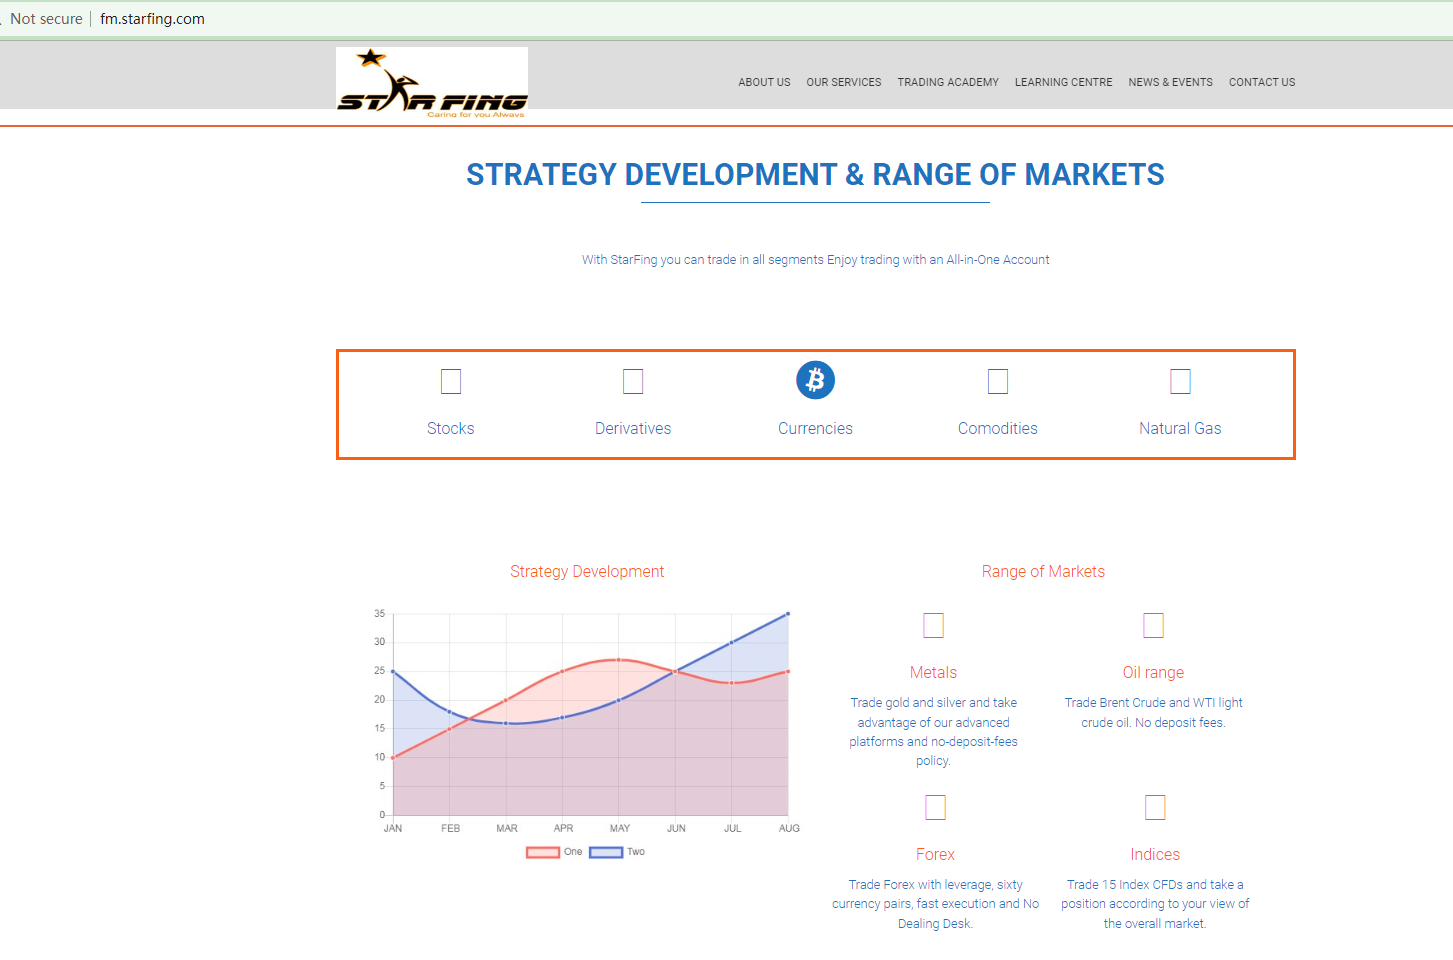Click the blue AUG data point at 35
This screenshot has height=960, width=1453.
click(x=788, y=613)
